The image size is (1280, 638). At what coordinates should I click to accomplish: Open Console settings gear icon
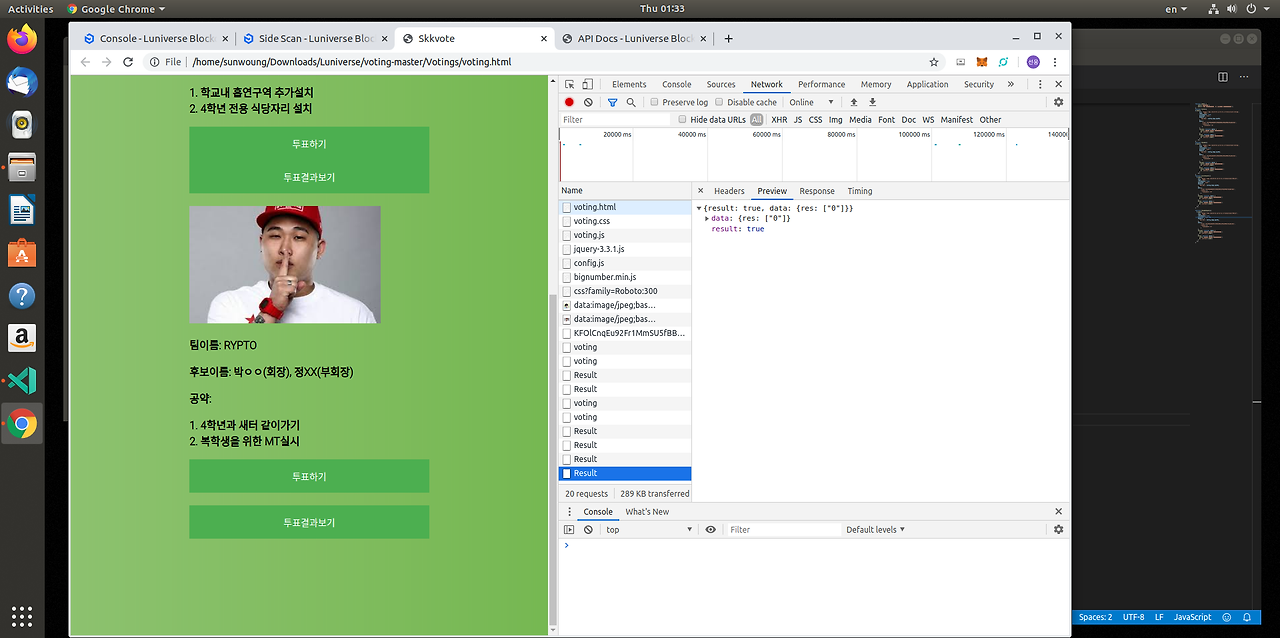click(1058, 530)
